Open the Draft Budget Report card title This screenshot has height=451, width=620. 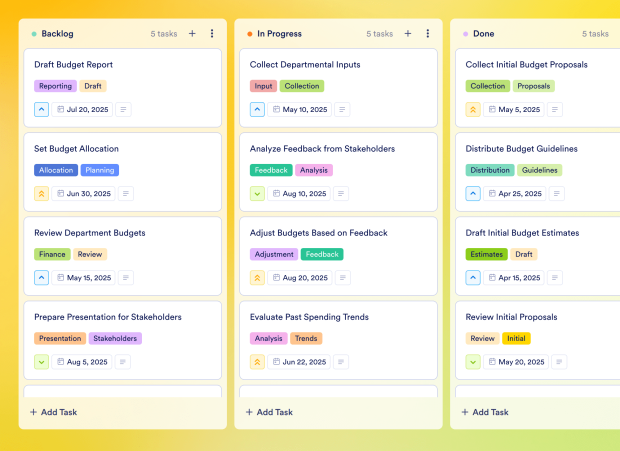click(74, 65)
